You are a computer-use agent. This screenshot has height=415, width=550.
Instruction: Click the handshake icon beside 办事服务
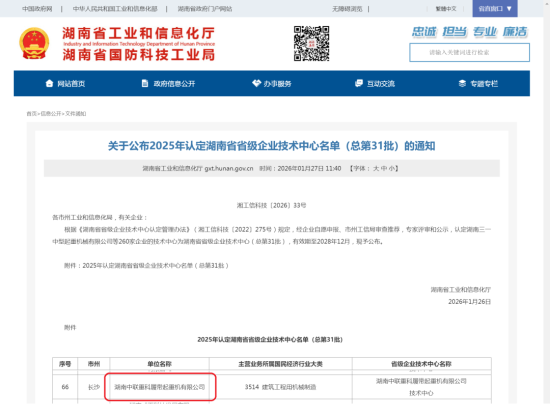tap(256, 83)
